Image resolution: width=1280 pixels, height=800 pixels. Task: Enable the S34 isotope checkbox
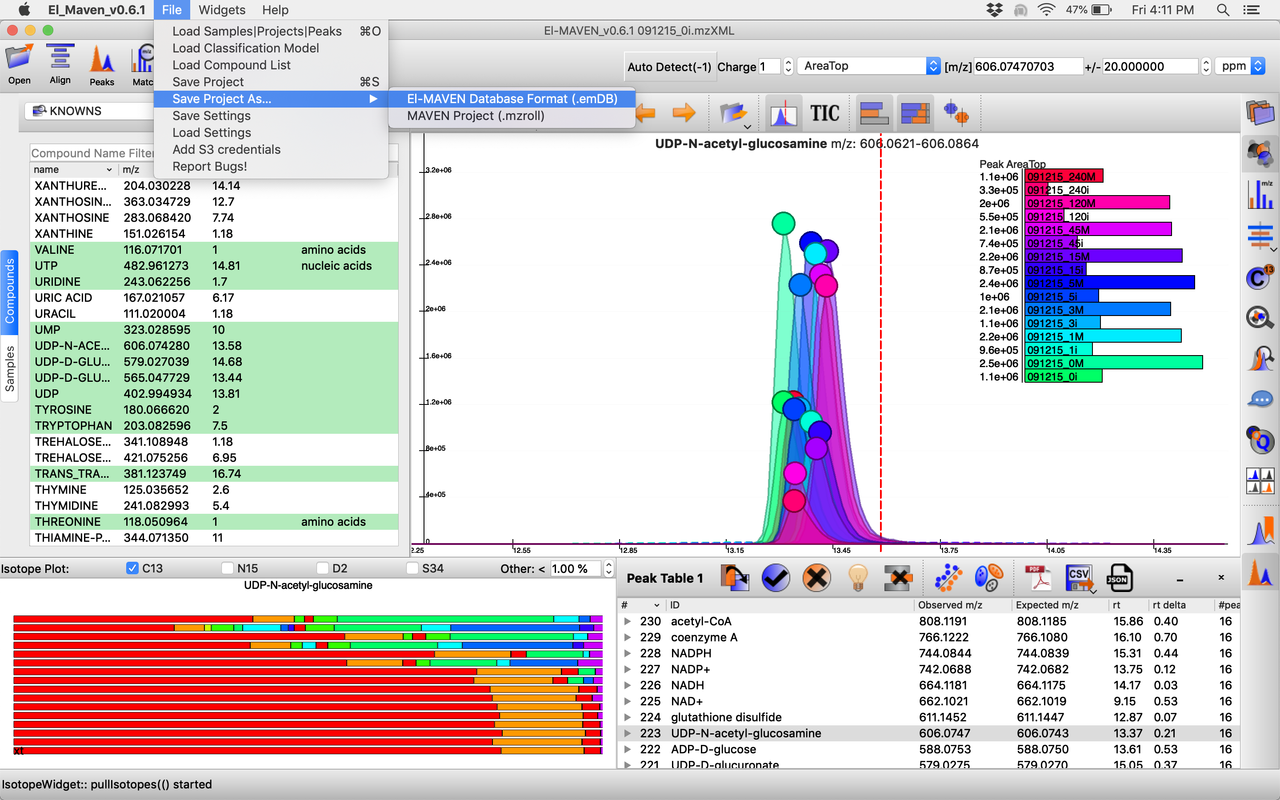(x=413, y=568)
